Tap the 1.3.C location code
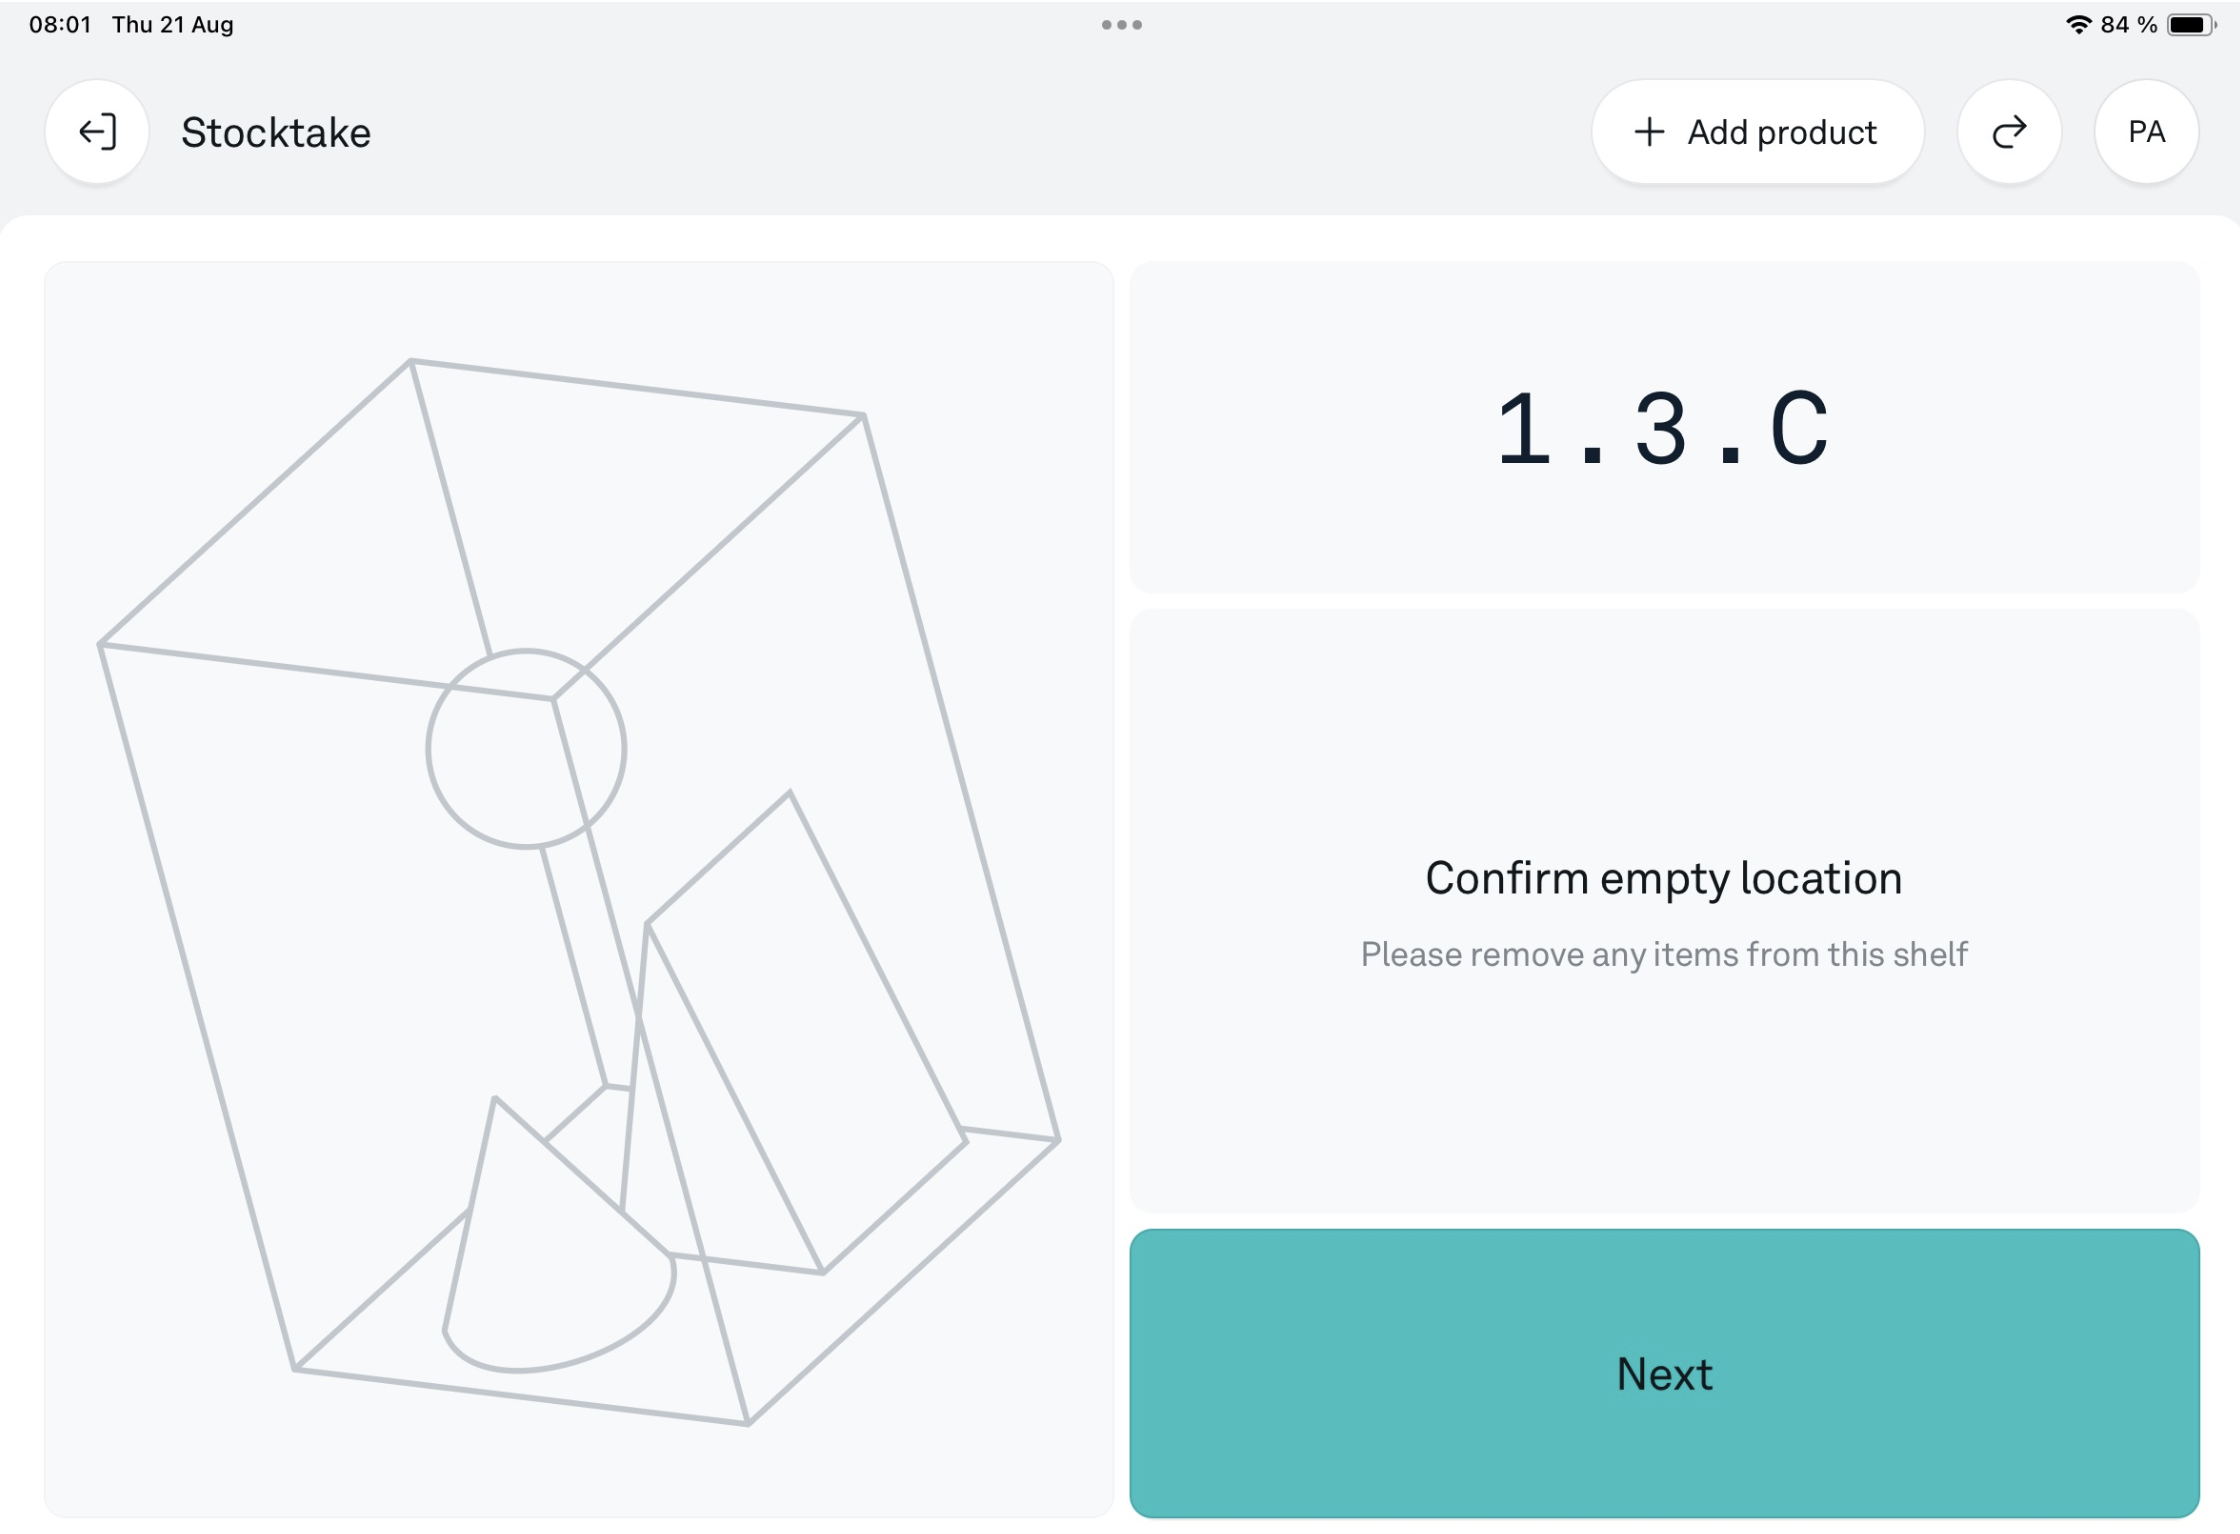 (1663, 429)
